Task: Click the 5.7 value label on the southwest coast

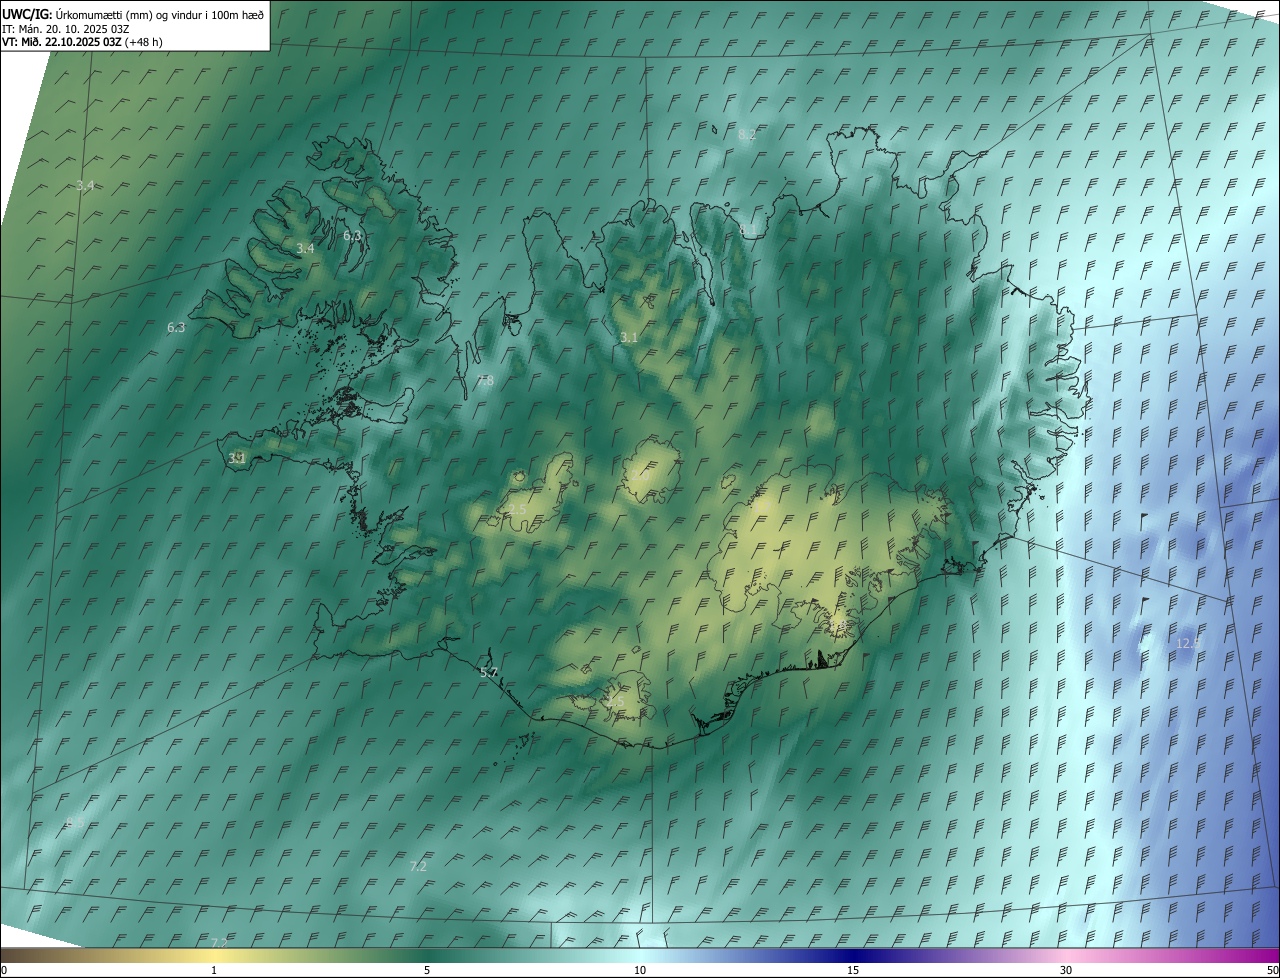Action: (x=489, y=673)
